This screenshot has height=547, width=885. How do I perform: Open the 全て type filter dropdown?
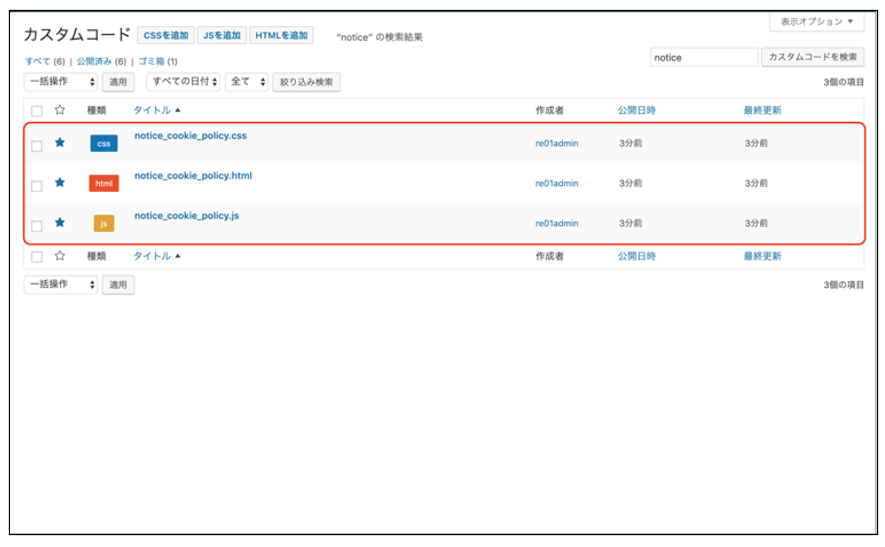247,82
